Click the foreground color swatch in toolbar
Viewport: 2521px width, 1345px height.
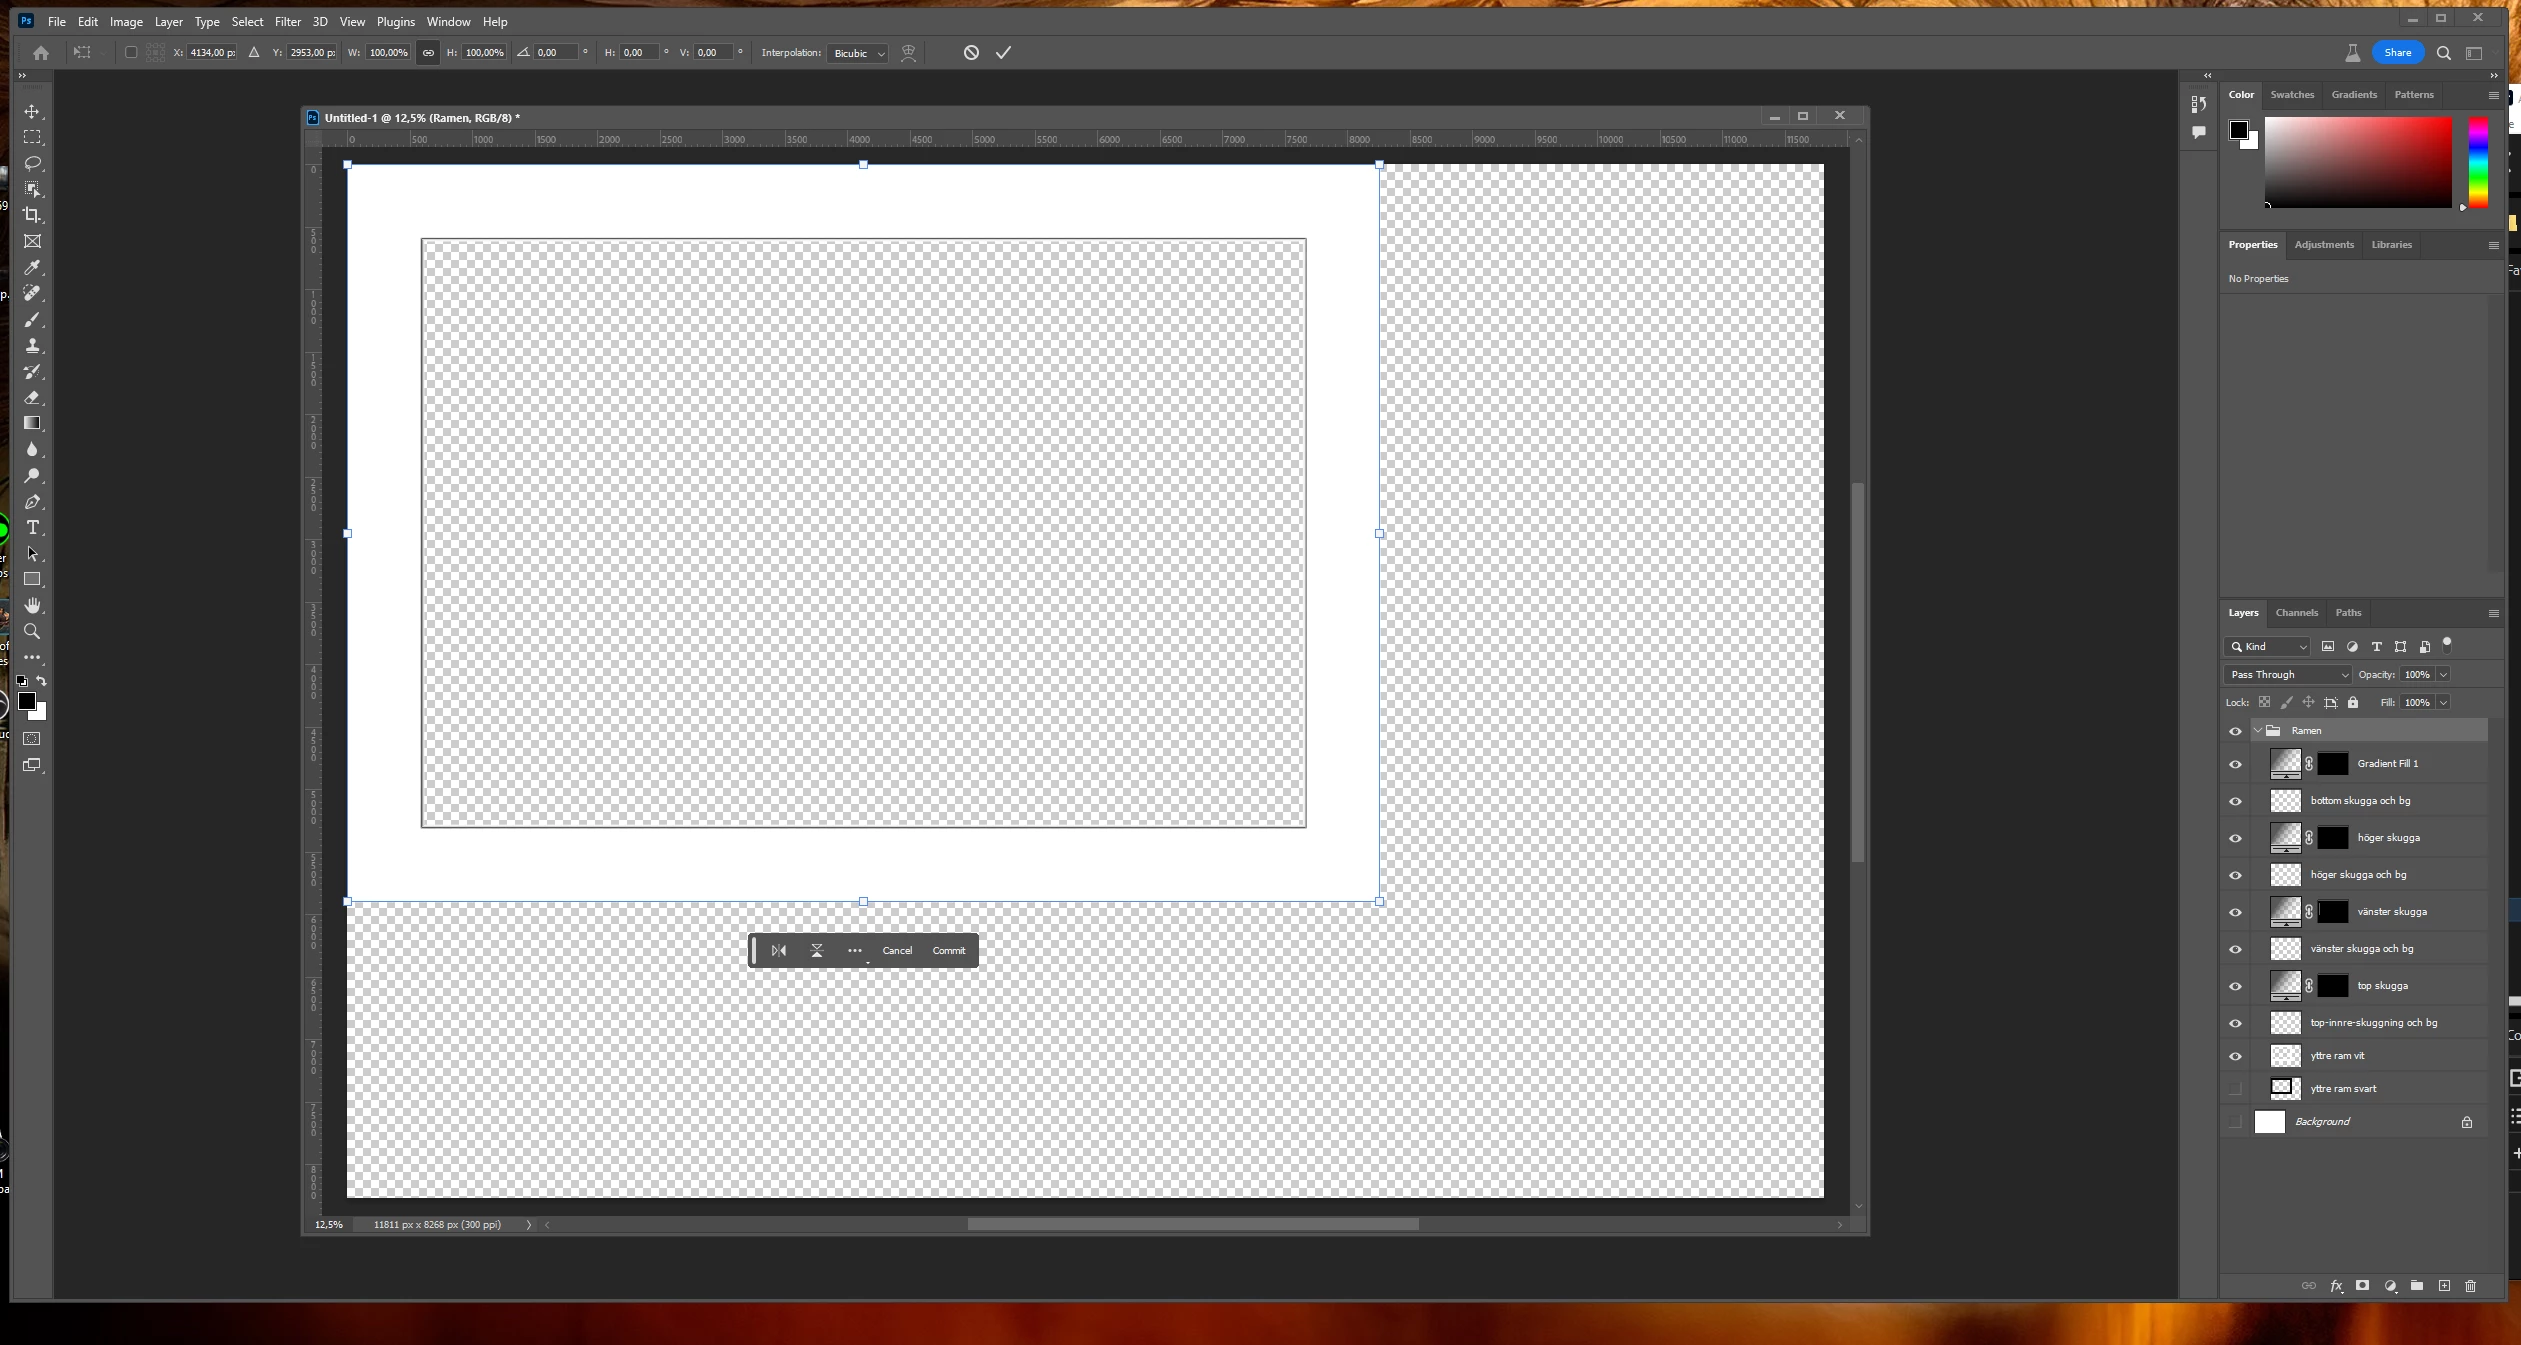[27, 701]
